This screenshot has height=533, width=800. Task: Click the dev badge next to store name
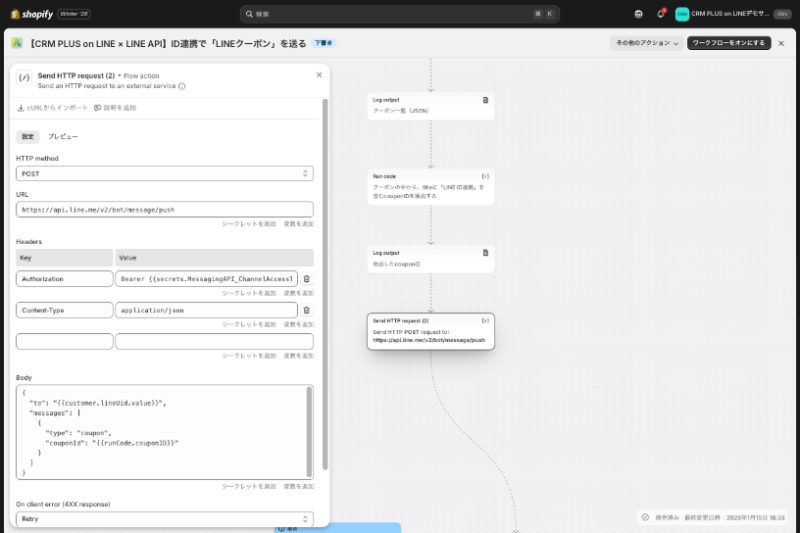783,14
